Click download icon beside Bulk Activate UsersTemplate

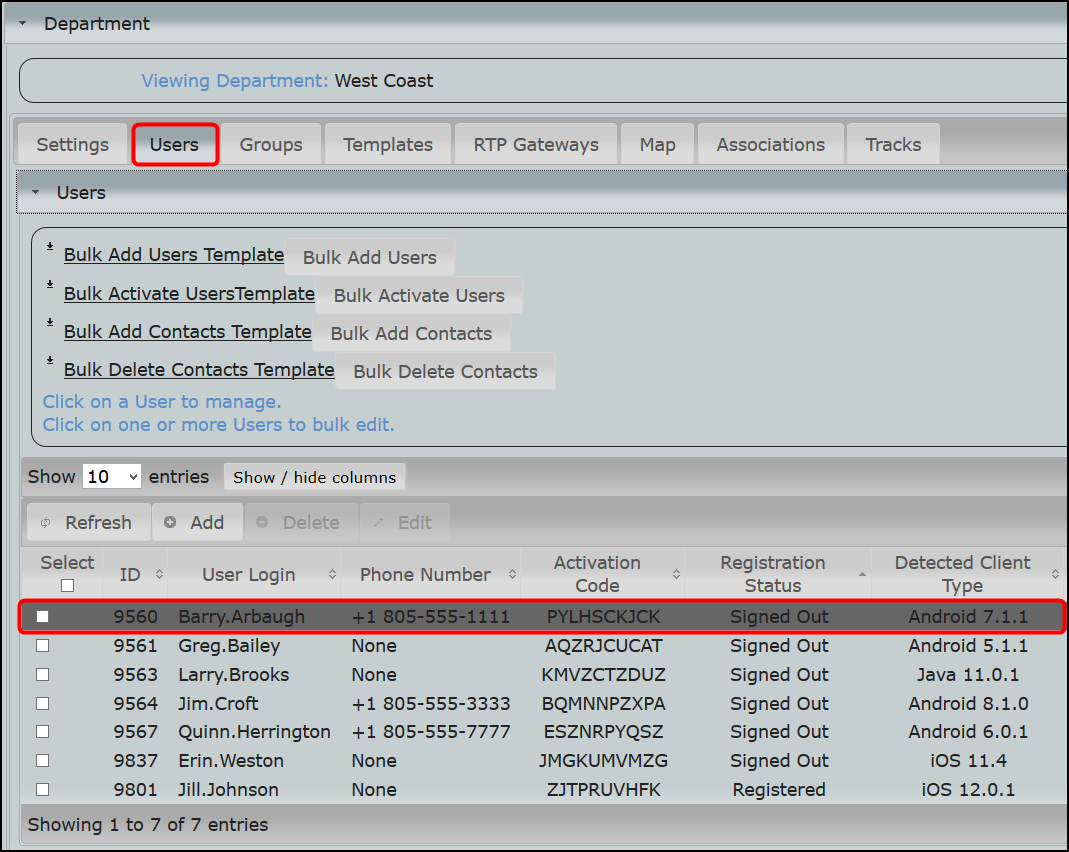(x=50, y=284)
